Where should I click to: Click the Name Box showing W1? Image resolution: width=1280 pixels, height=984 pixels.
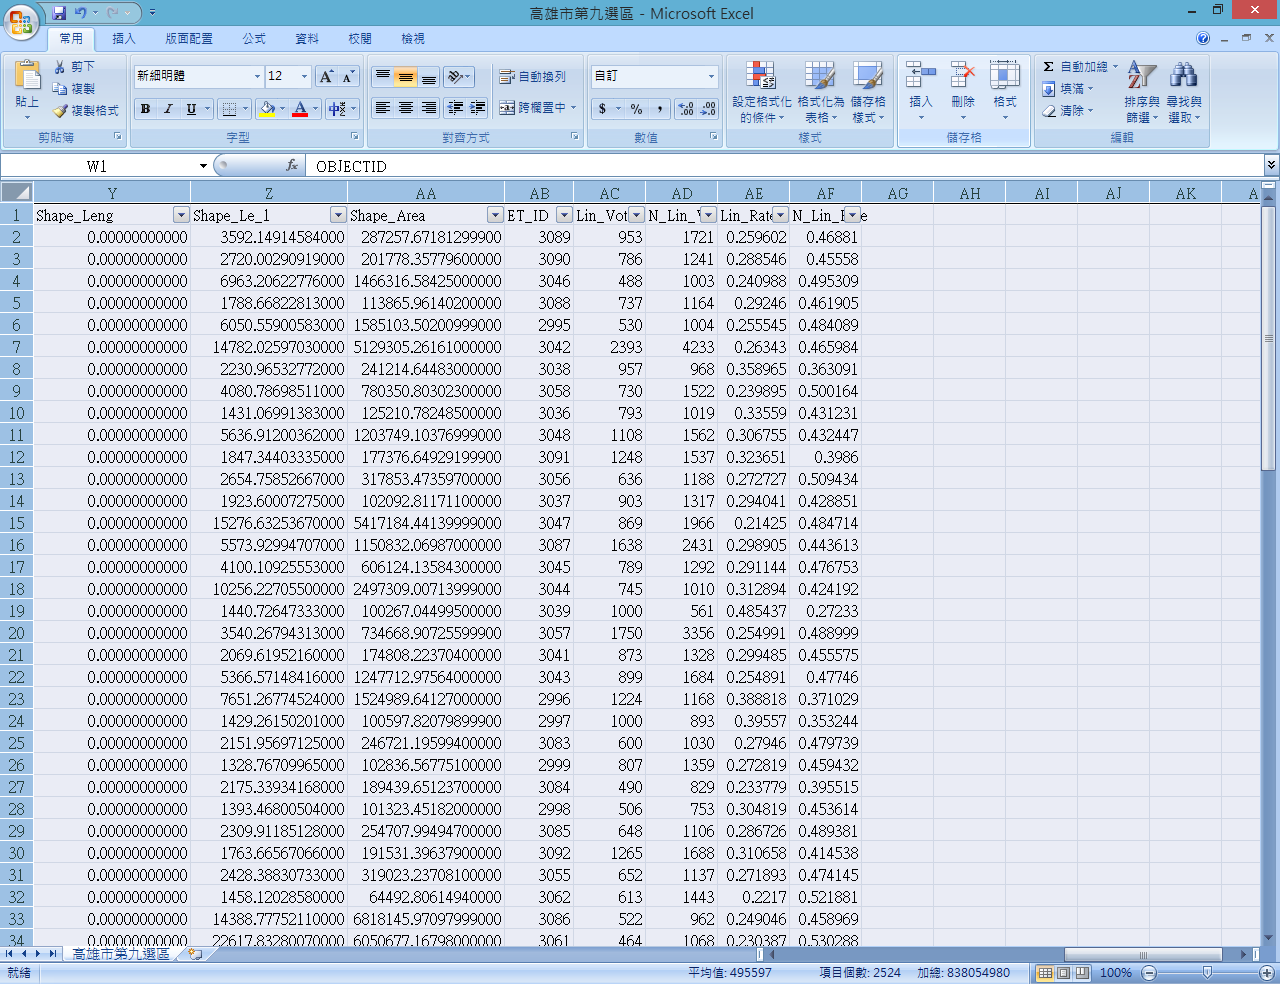point(97,166)
